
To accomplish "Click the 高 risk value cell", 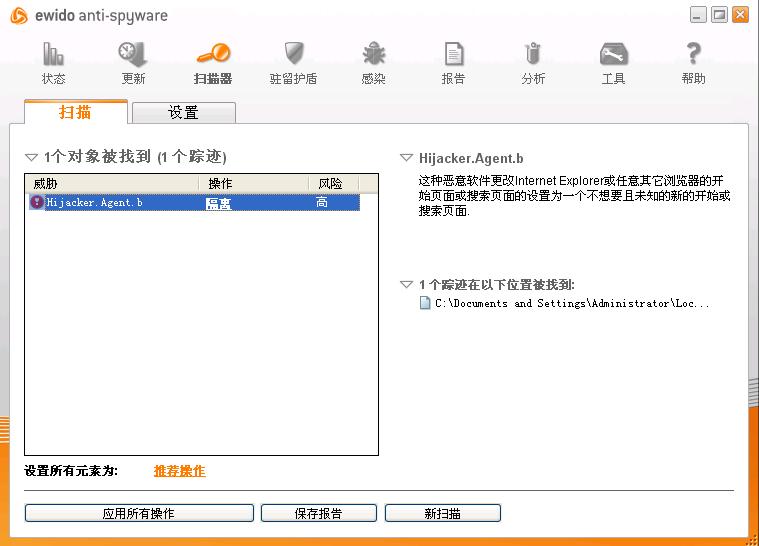I will [322, 202].
